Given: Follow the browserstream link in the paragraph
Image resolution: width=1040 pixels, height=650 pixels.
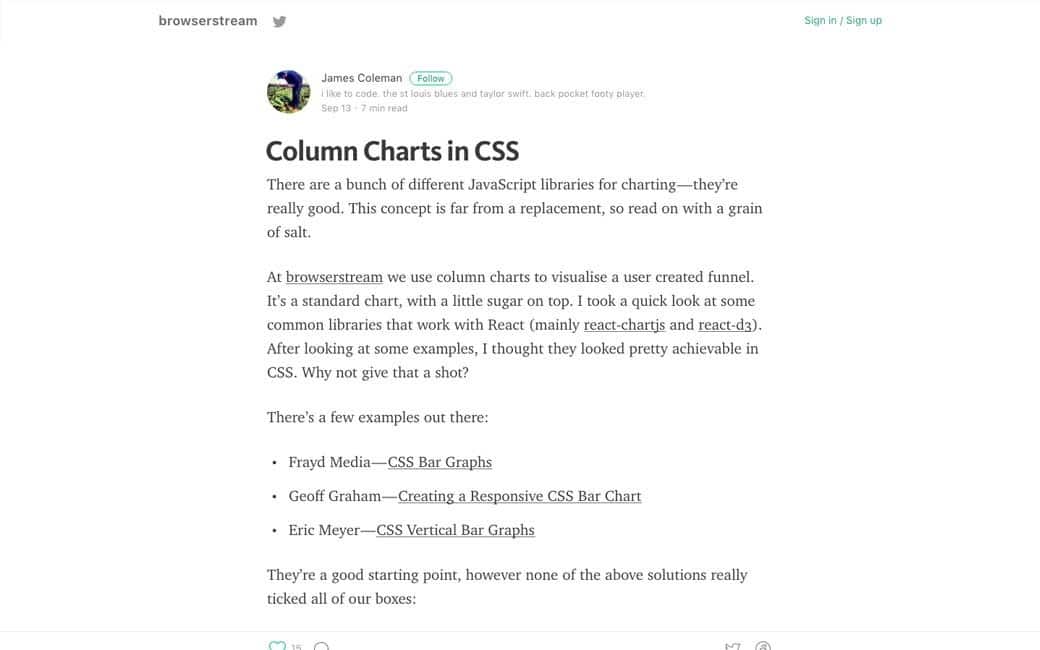Looking at the screenshot, I should pyautogui.click(x=334, y=277).
